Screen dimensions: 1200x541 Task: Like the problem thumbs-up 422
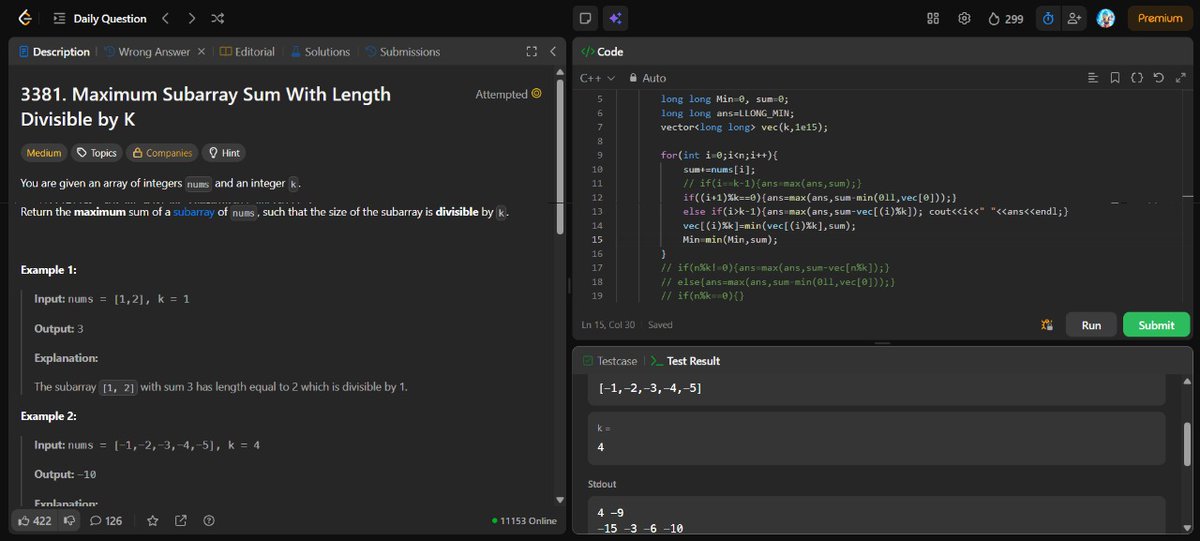(34, 521)
